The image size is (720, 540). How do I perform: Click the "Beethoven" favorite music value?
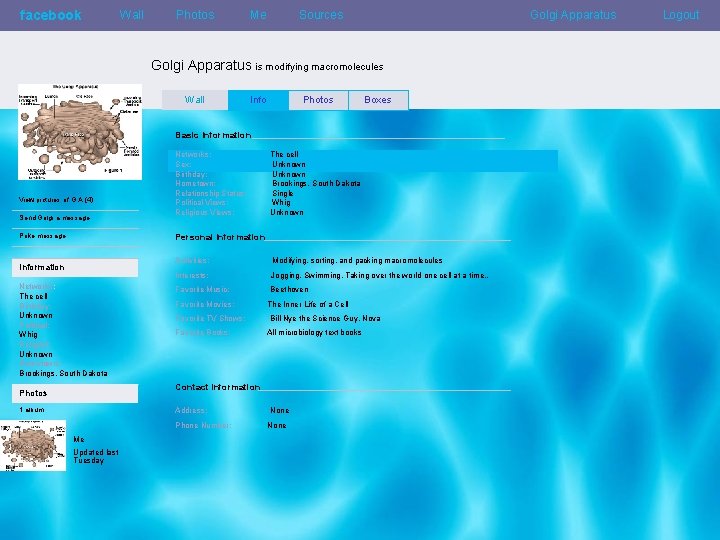[289, 289]
